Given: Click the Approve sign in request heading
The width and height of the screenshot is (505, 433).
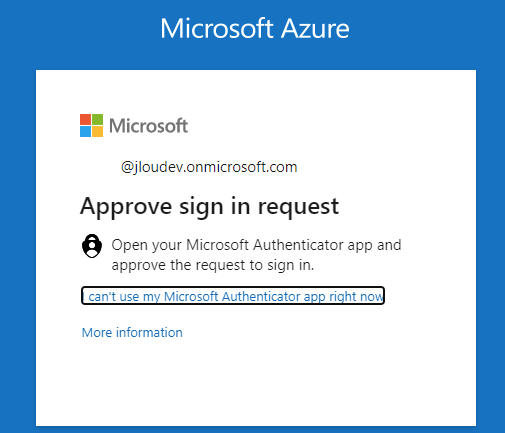Looking at the screenshot, I should [x=210, y=207].
